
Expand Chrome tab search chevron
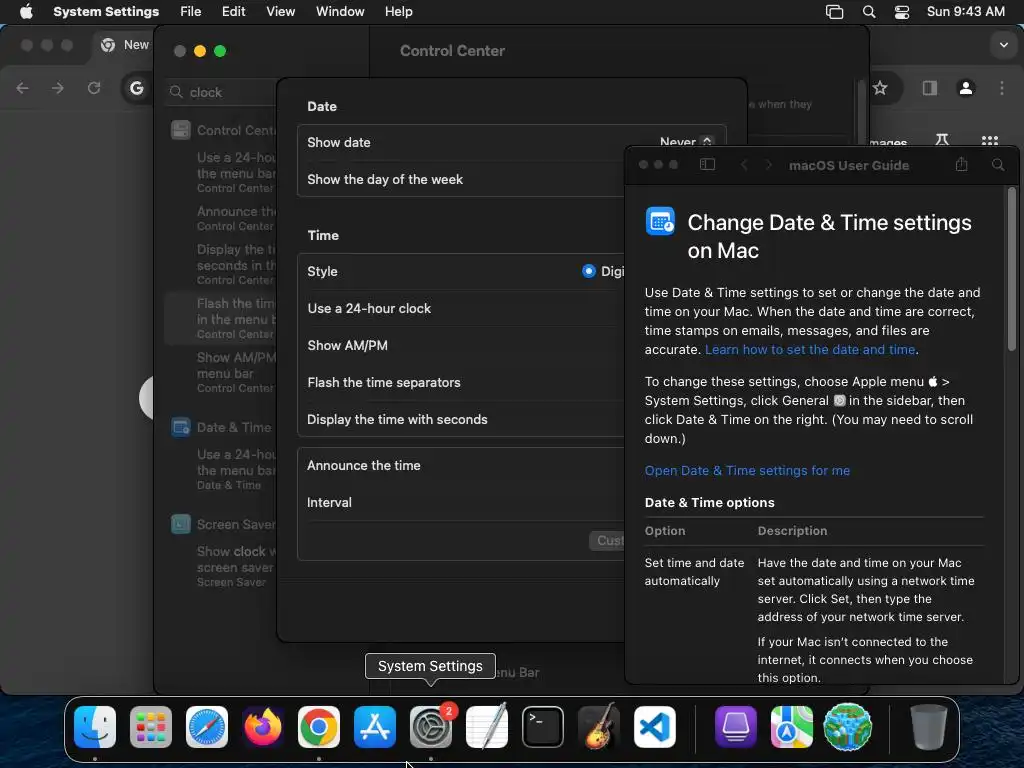(x=1004, y=45)
